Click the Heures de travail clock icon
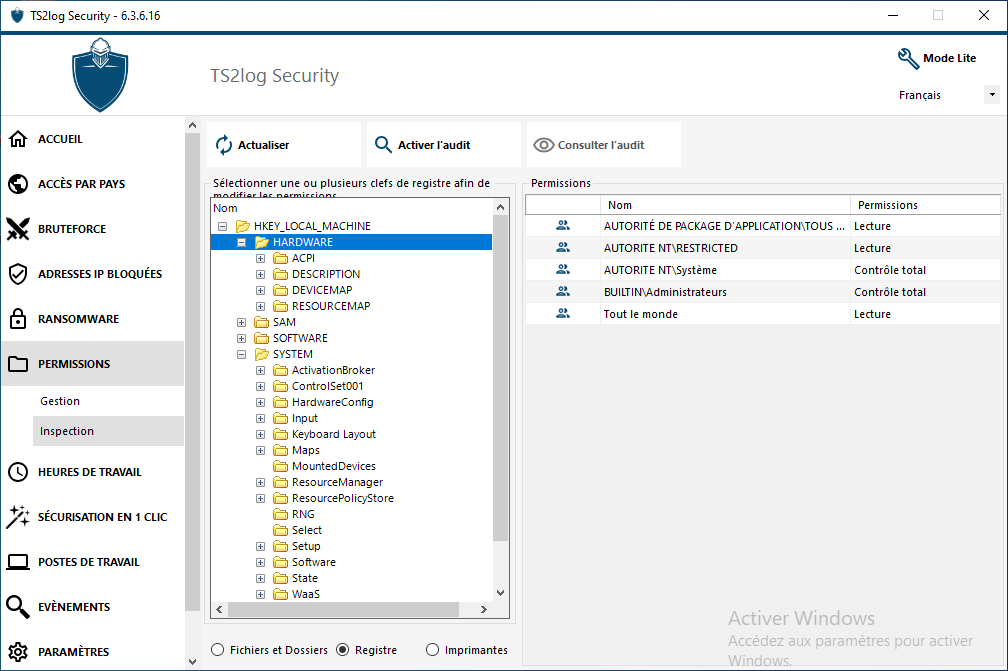Viewport: 1008px width, 671px height. tap(18, 472)
